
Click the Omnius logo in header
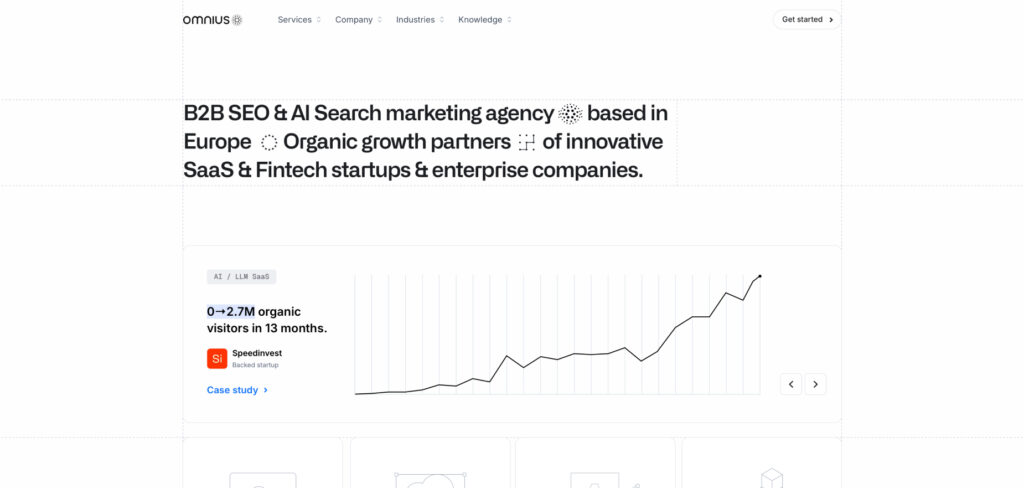pos(212,19)
